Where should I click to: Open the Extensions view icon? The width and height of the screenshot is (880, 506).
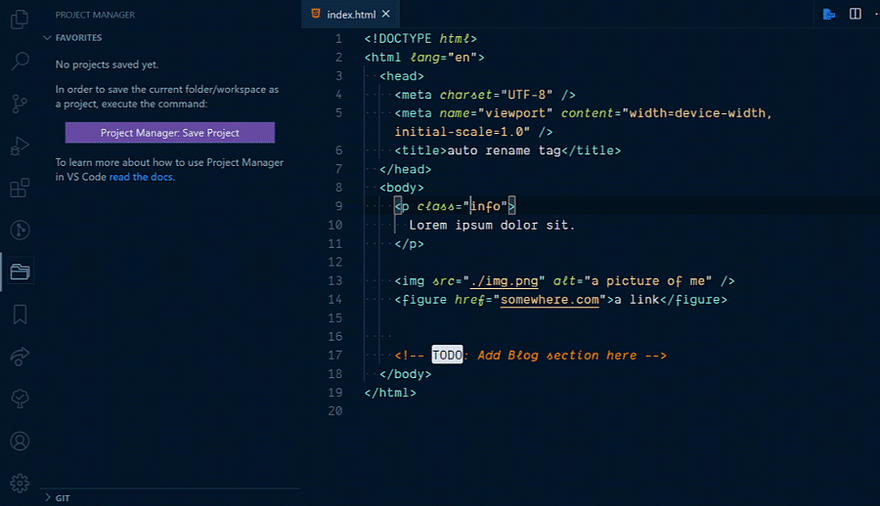tap(20, 188)
